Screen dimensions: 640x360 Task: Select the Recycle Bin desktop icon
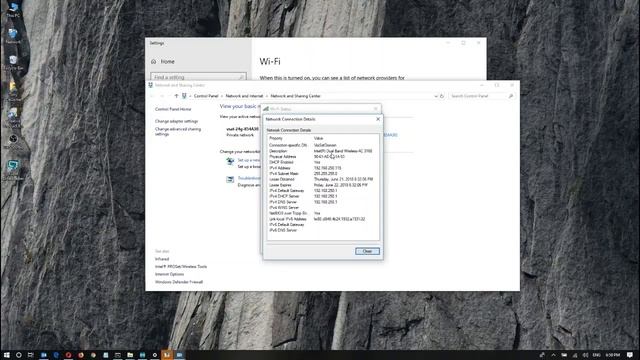pos(13,62)
